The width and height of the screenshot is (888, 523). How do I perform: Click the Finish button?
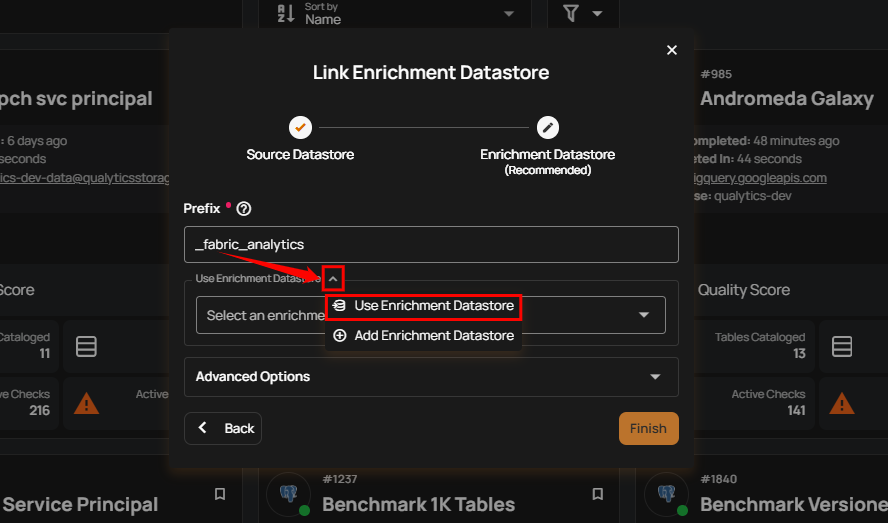click(648, 428)
